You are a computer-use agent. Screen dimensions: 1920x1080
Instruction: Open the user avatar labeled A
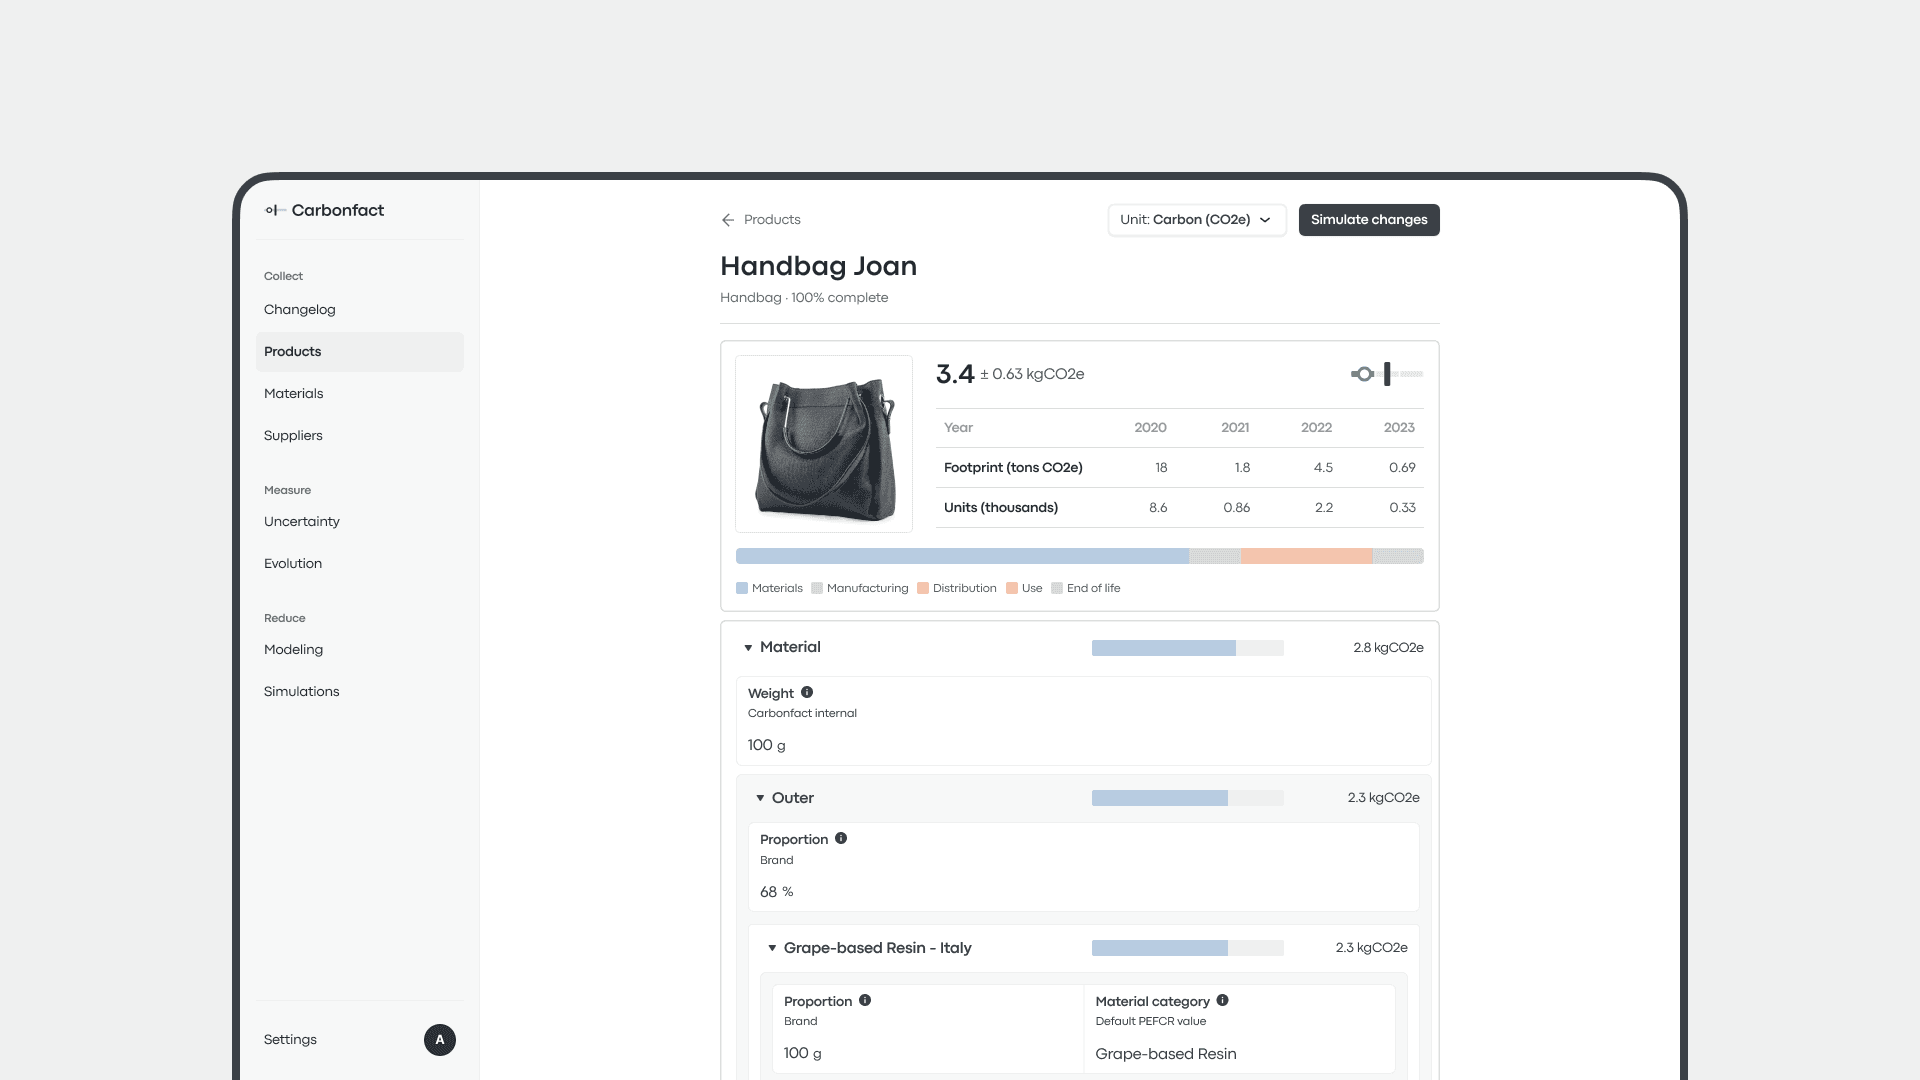pyautogui.click(x=440, y=1040)
